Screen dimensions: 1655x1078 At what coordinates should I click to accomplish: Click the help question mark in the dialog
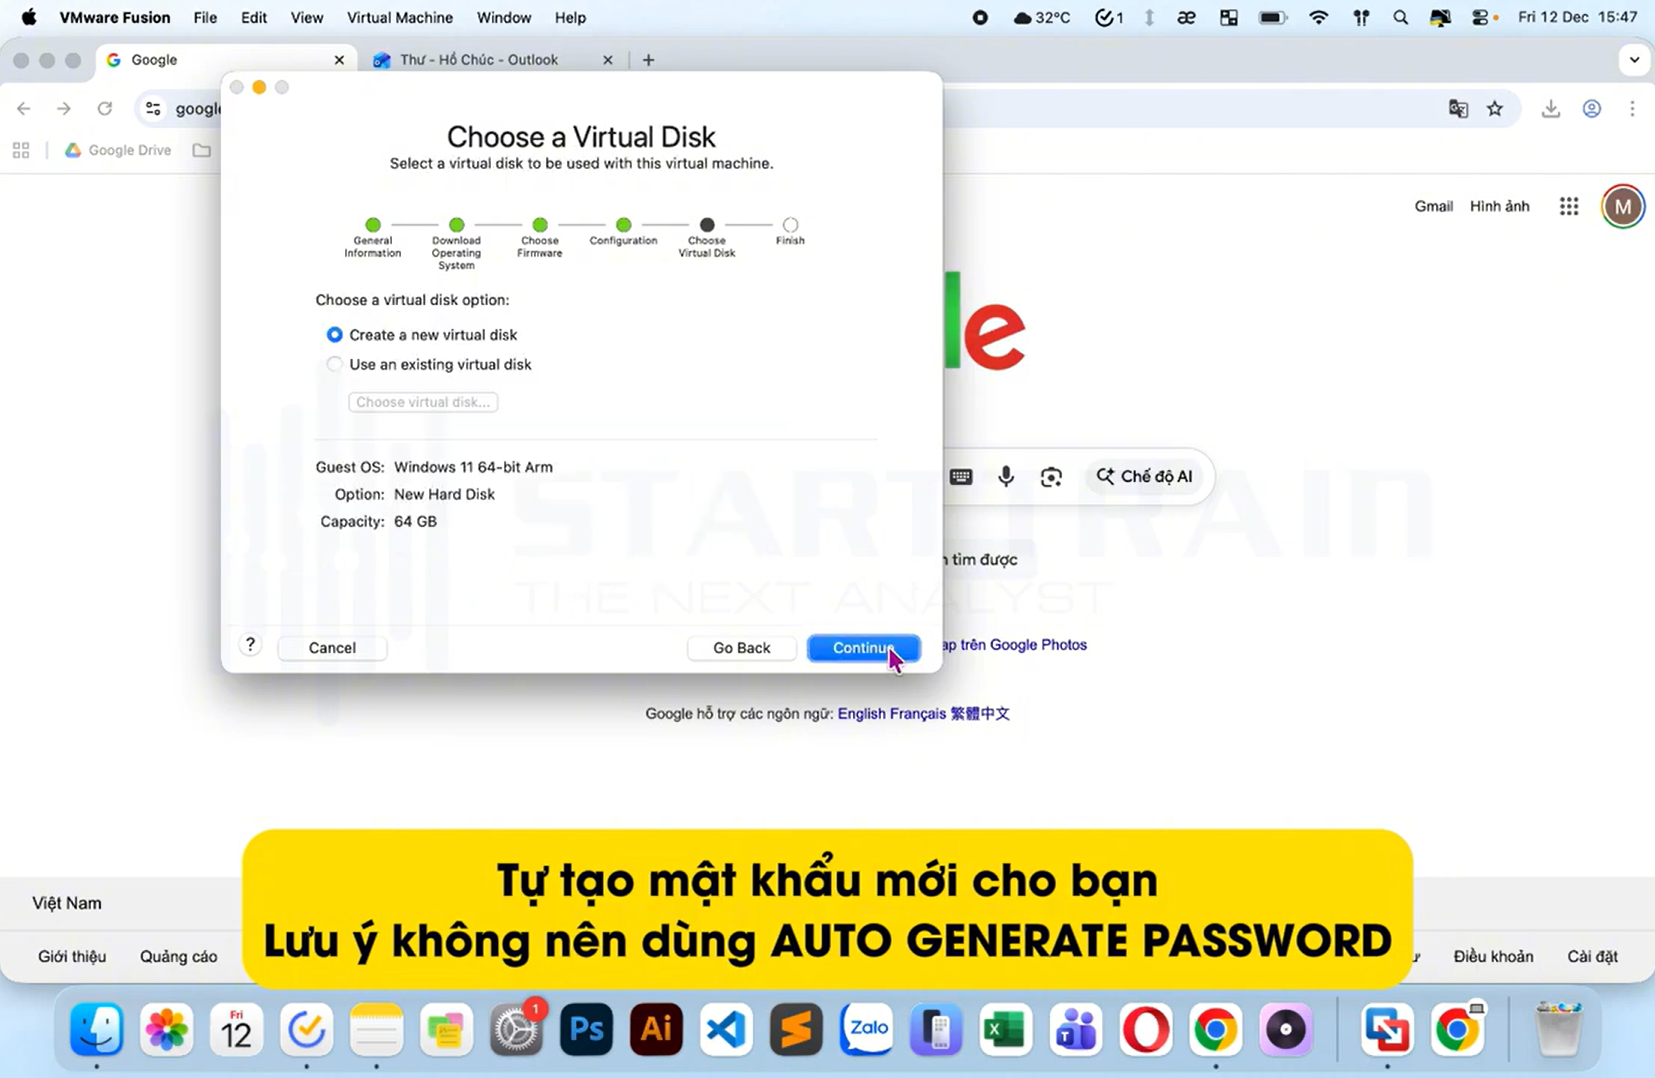(x=250, y=644)
